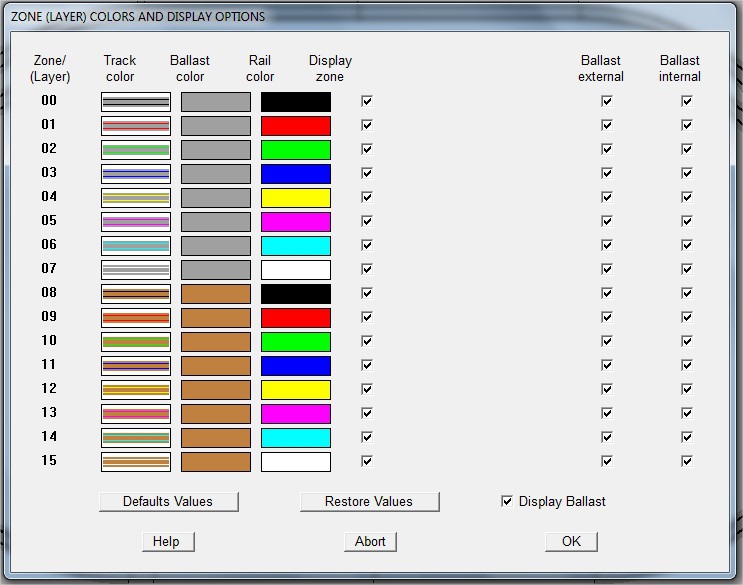Screen dimensions: 743x585
Task: Pick Track color swatch for layer 15
Action: (136, 462)
